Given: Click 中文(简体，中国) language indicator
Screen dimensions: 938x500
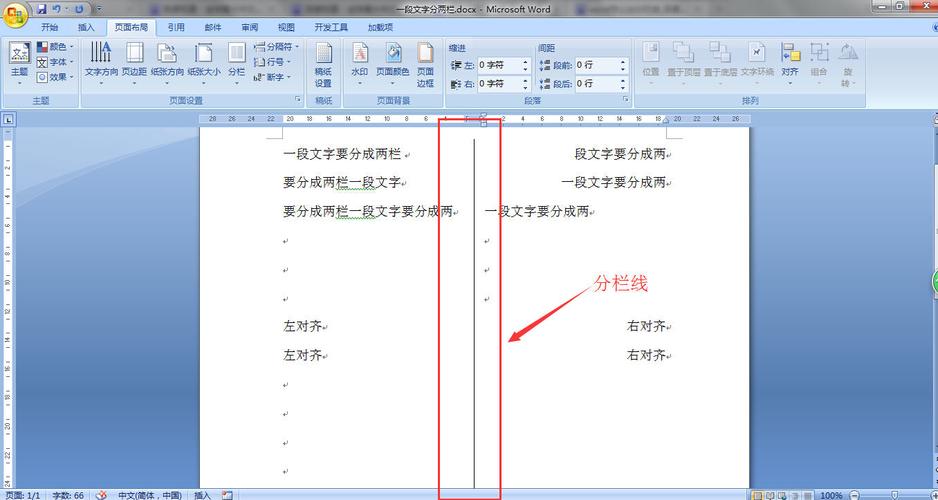Looking at the screenshot, I should [x=150, y=495].
